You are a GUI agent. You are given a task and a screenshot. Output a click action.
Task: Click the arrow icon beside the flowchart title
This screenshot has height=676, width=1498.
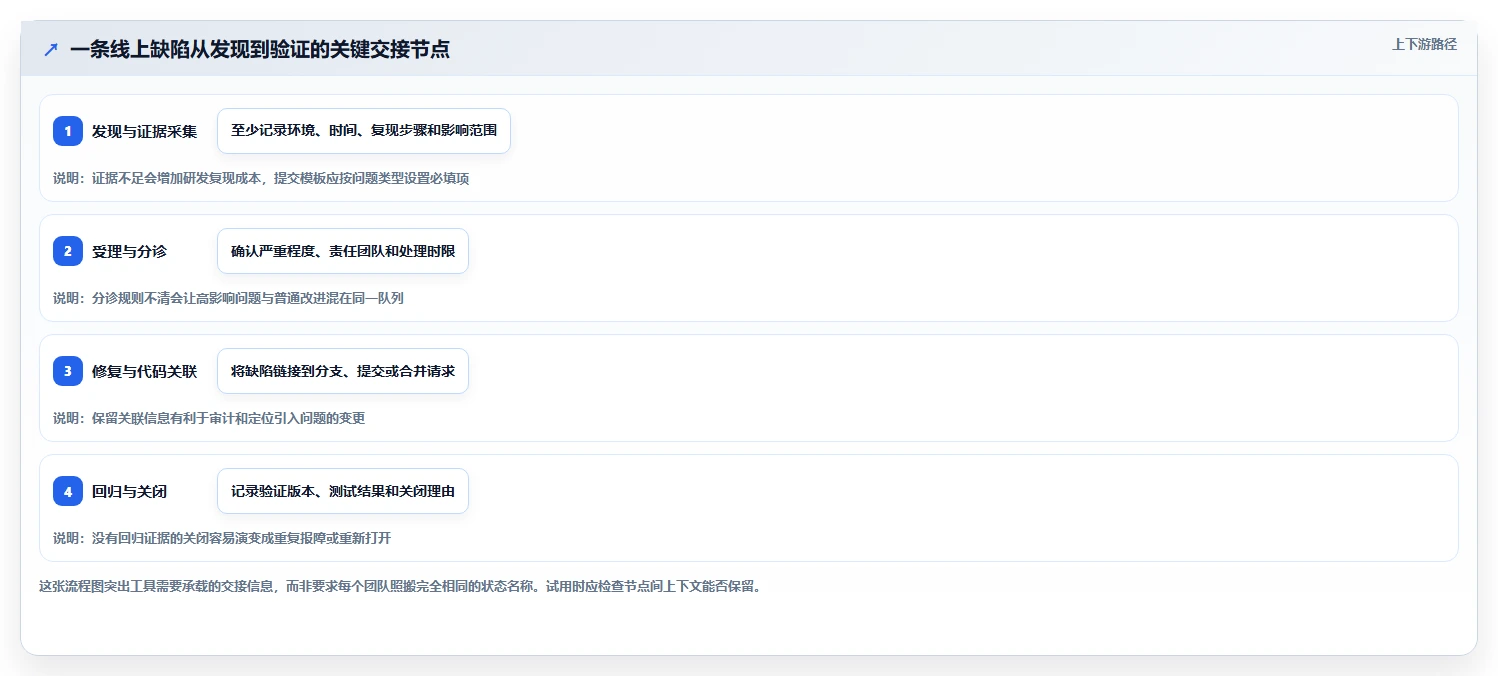tap(51, 49)
